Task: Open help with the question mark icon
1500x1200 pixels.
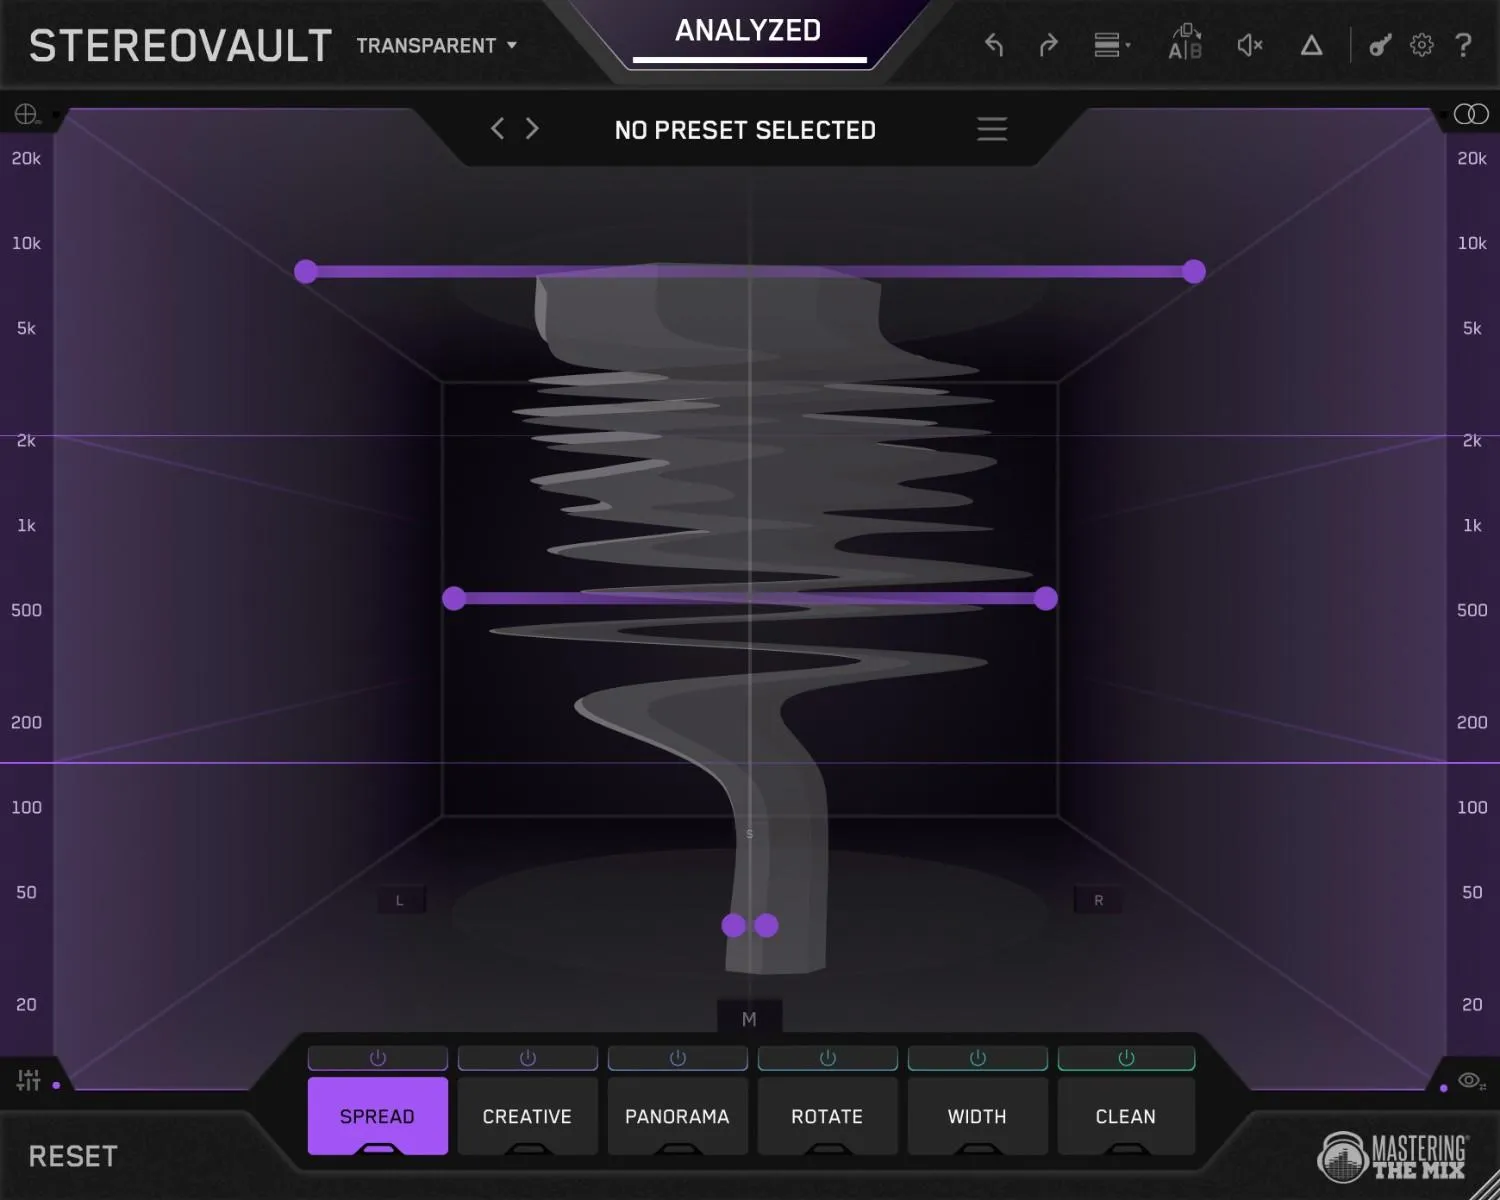Action: (1463, 45)
